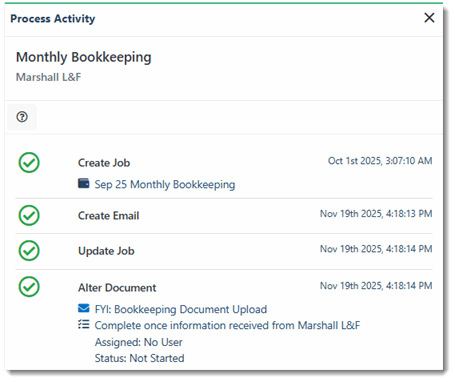Close the Process Activity panel
Image resolution: width=455 pixels, height=382 pixels.
point(429,18)
